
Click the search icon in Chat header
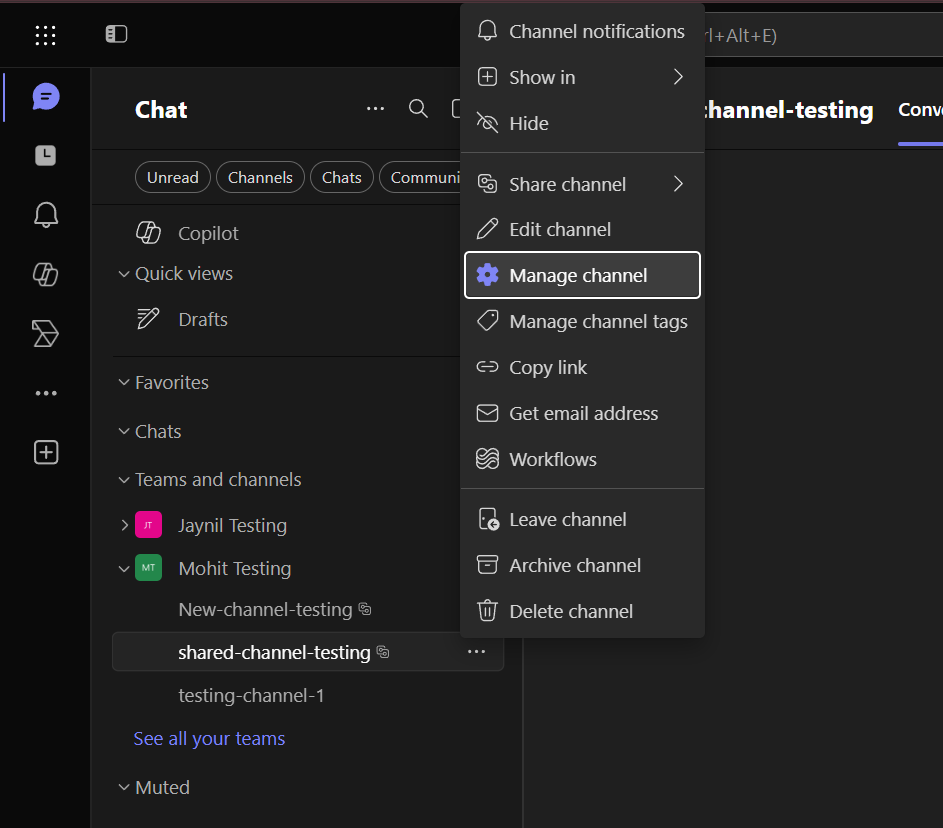418,109
